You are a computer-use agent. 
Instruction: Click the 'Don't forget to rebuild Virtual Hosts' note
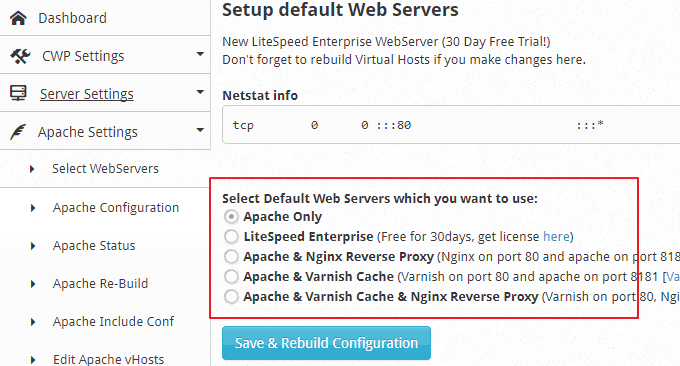pos(404,59)
